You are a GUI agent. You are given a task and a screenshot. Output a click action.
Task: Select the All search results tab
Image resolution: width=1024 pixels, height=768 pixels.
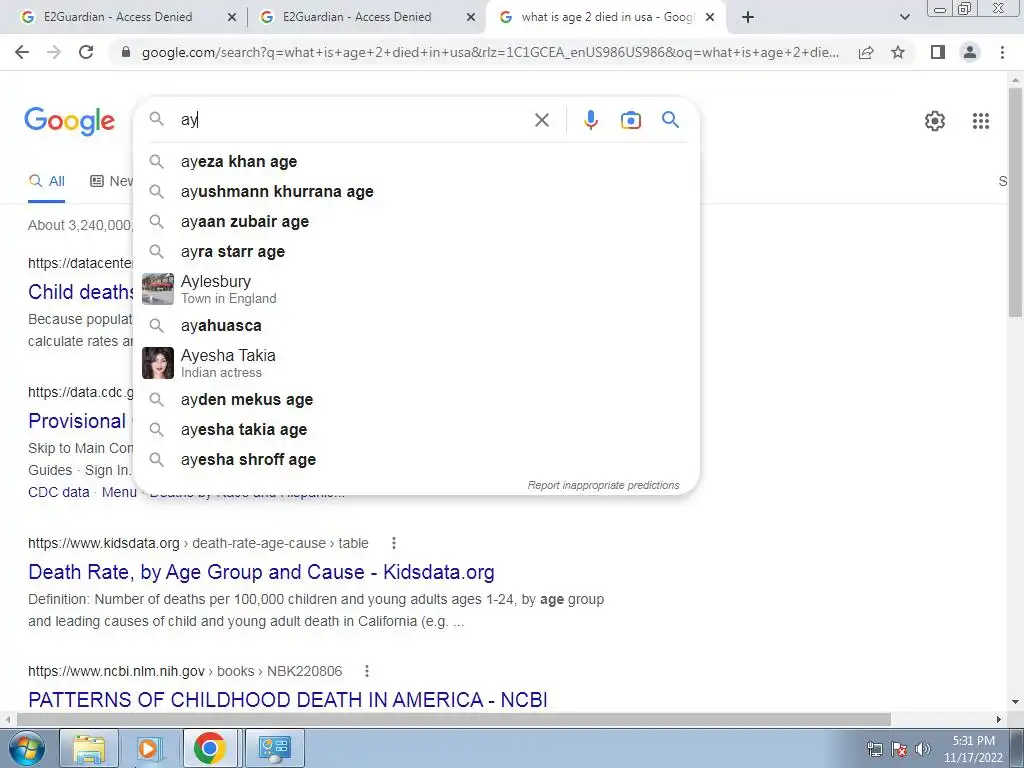click(46, 182)
